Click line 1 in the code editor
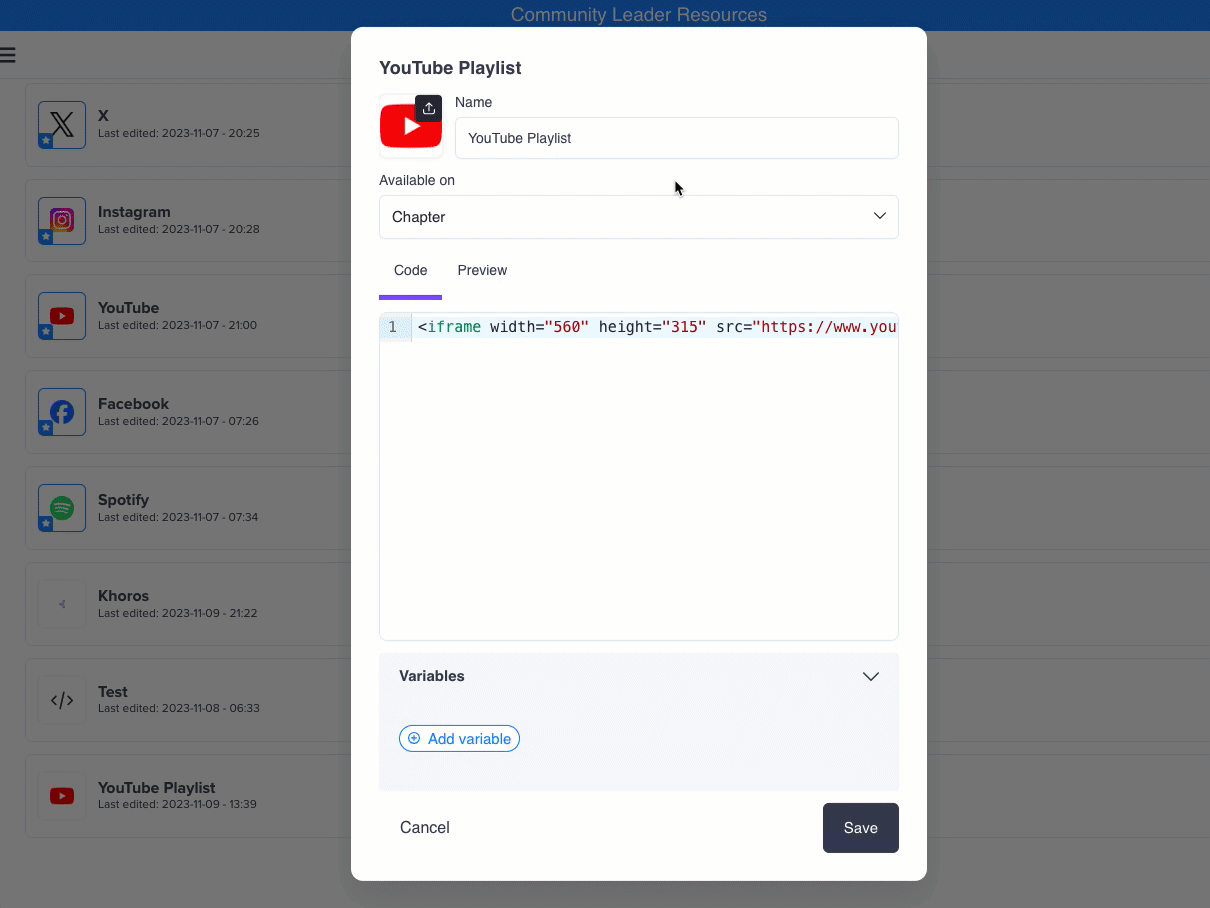Image resolution: width=1210 pixels, height=908 pixels. (655, 327)
